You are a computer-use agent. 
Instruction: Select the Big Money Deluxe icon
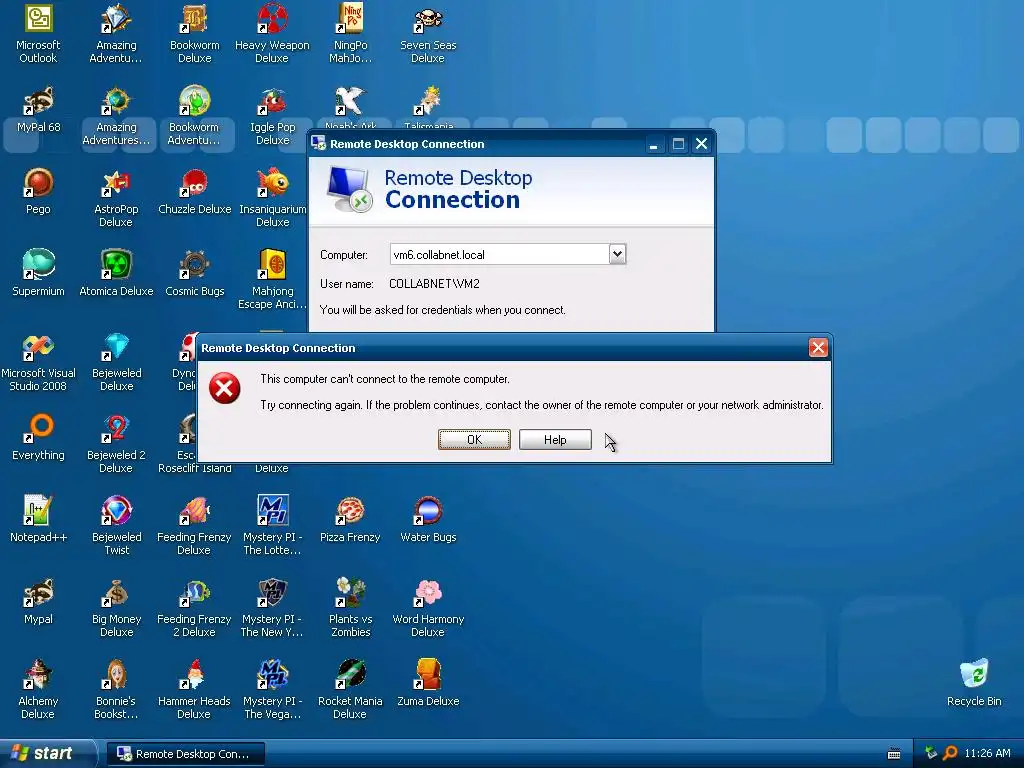[x=116, y=608]
